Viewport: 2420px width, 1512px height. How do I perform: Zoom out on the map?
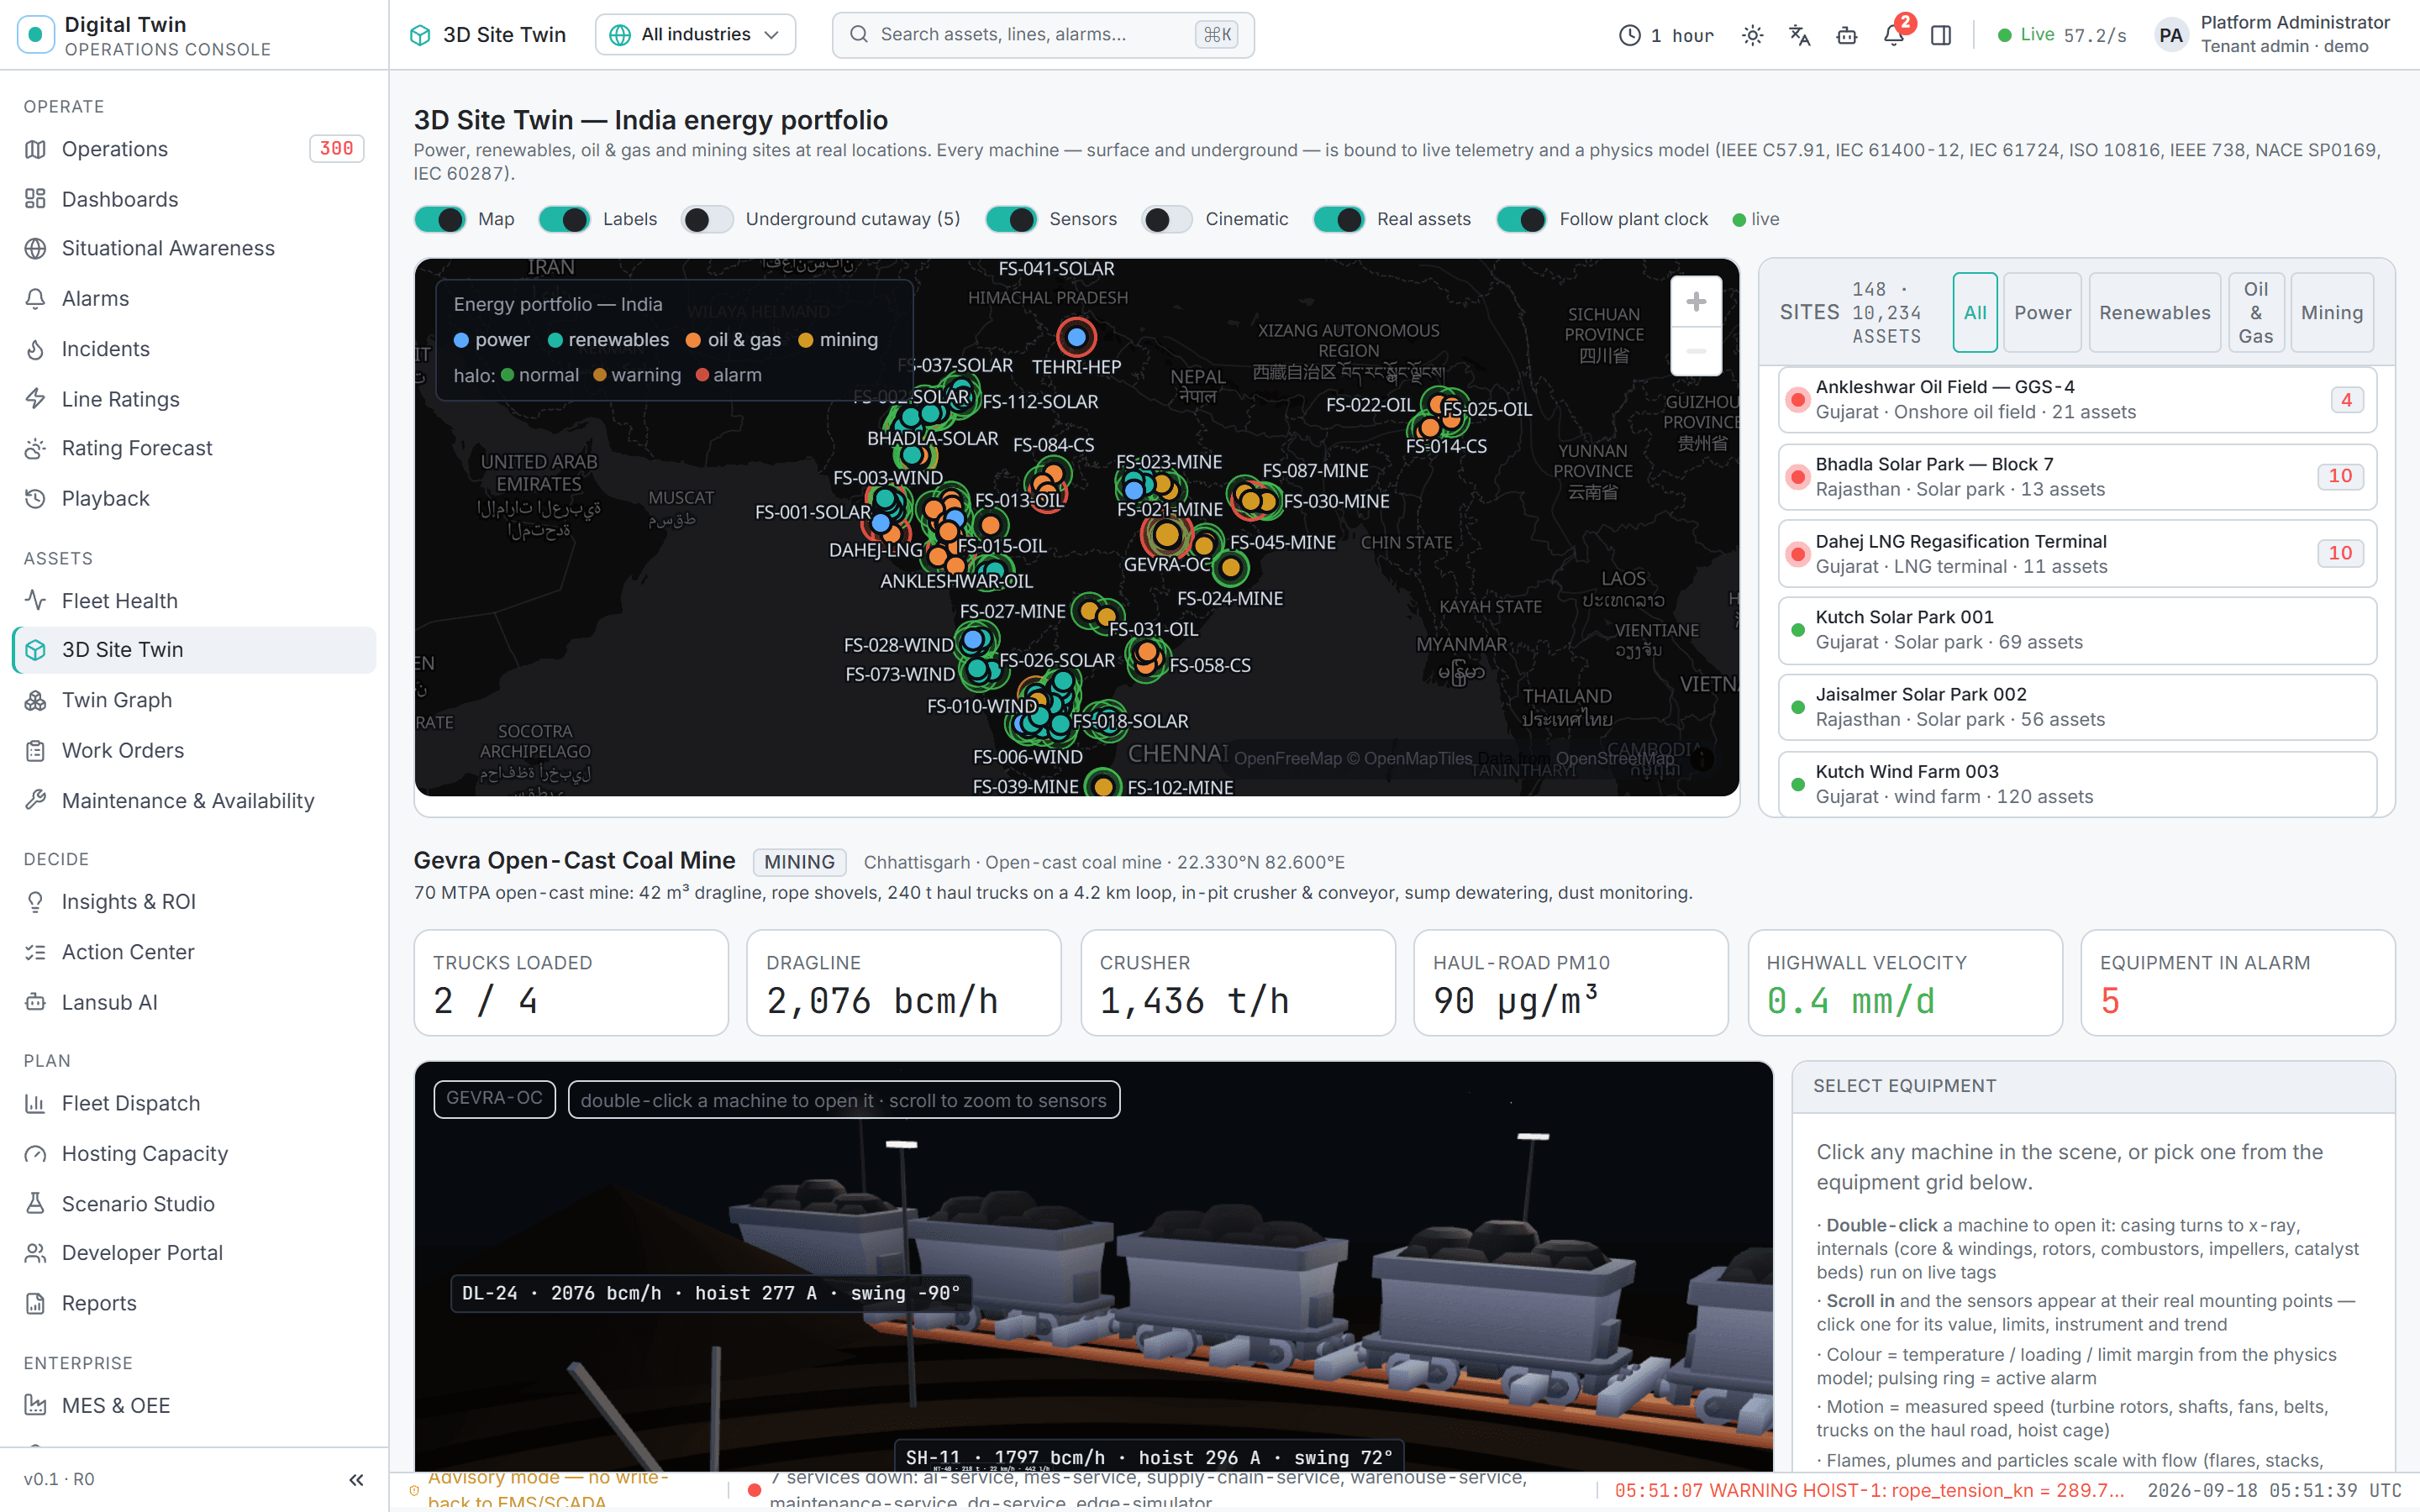(1696, 351)
